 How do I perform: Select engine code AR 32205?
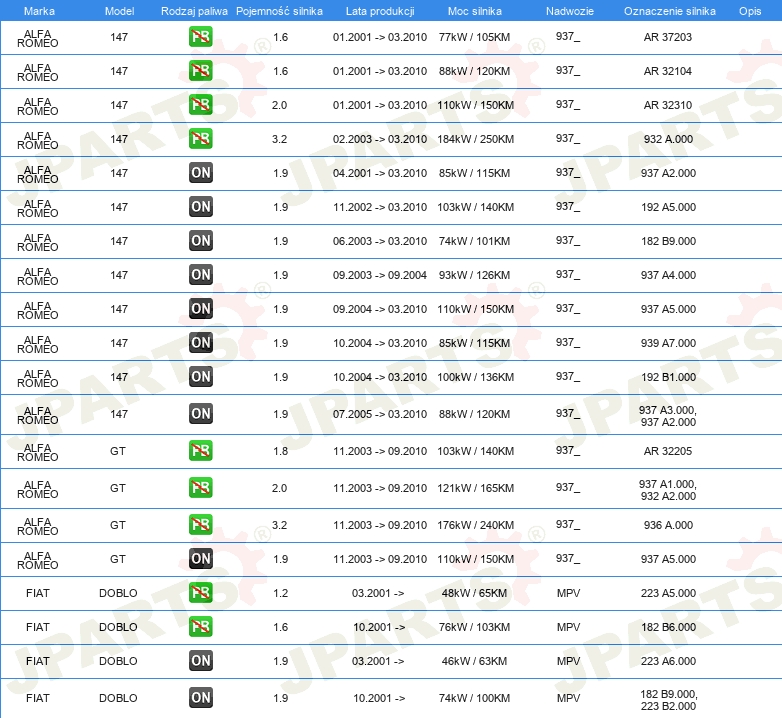[x=668, y=451]
